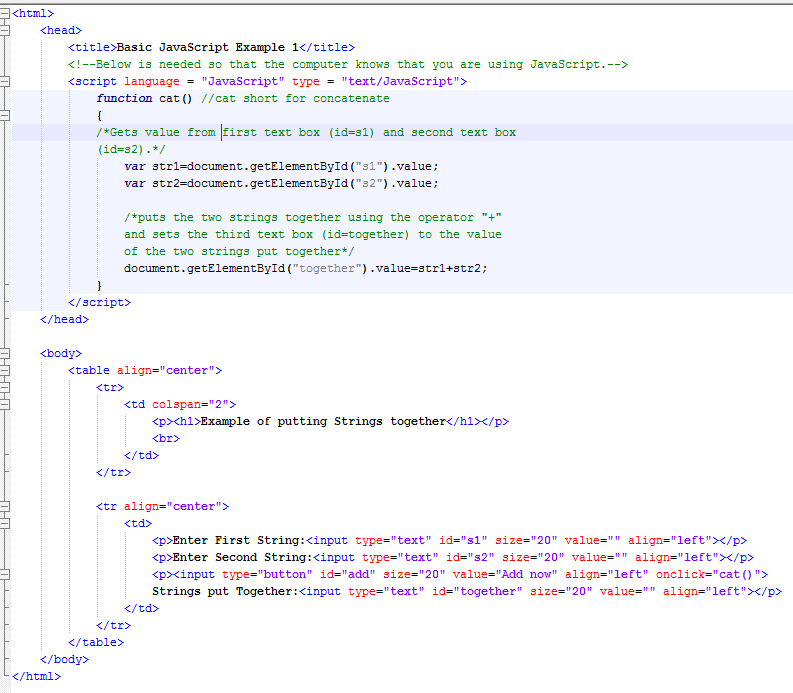
Task: Click the closing "}" brace of the function
Action: point(99,286)
